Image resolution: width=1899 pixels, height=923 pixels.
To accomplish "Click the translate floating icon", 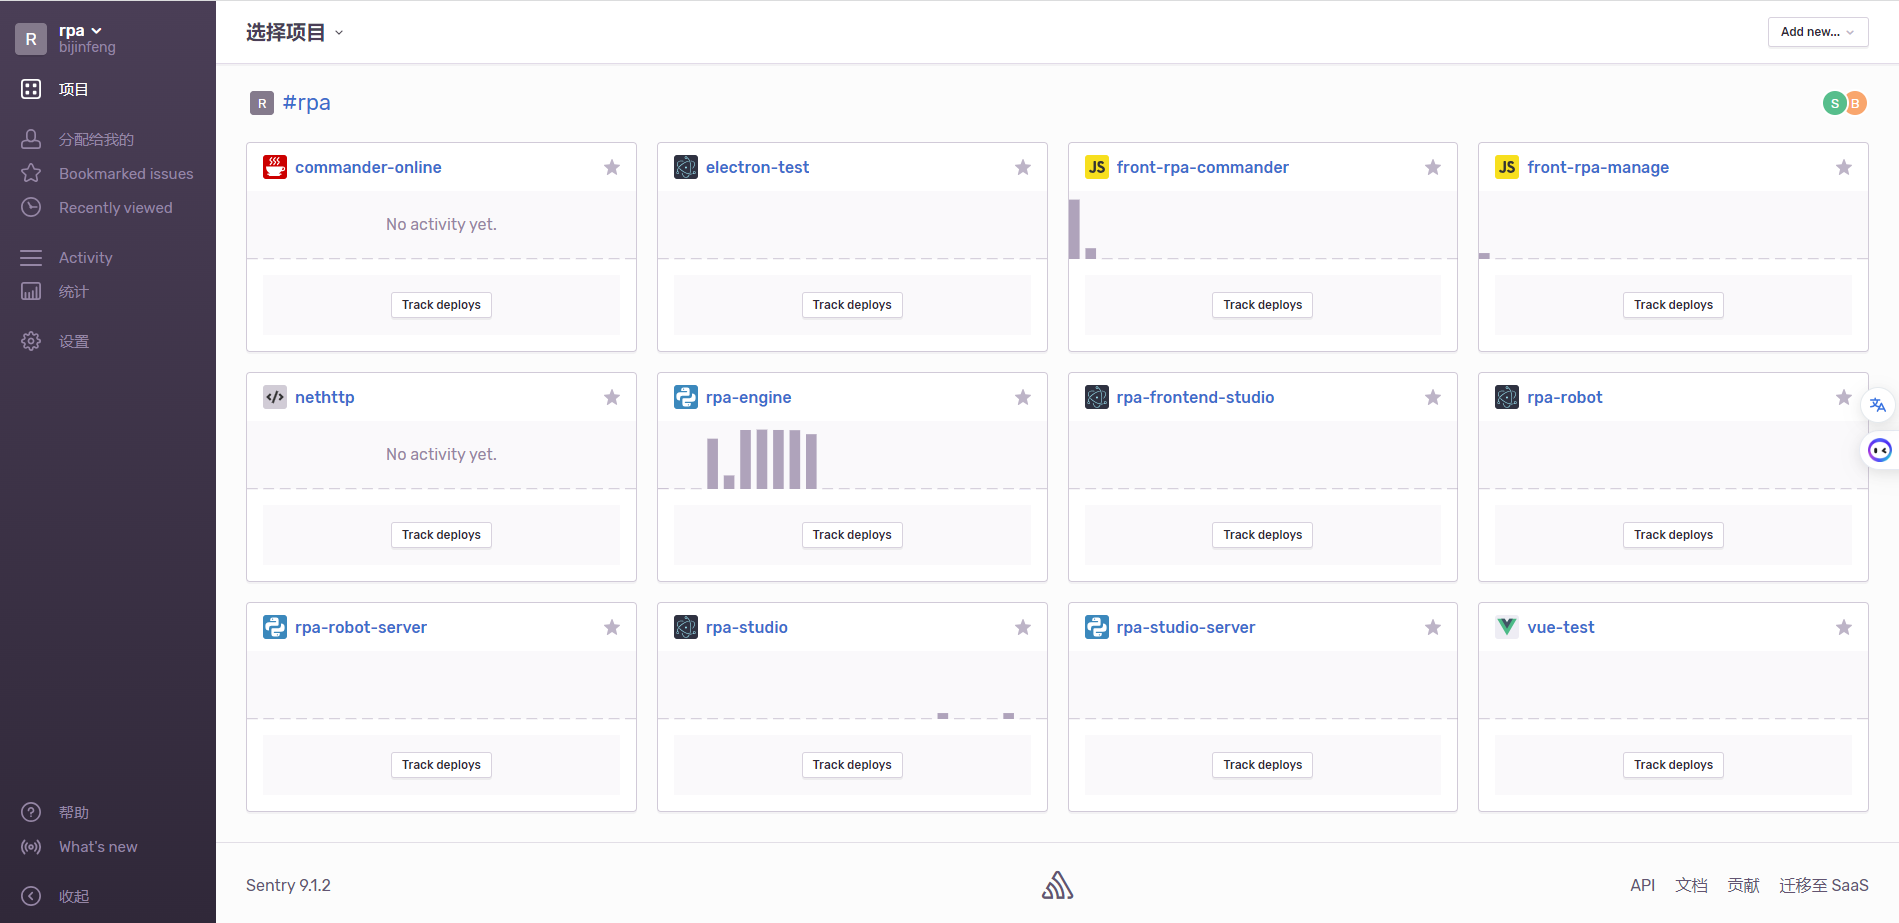I will tap(1878, 405).
